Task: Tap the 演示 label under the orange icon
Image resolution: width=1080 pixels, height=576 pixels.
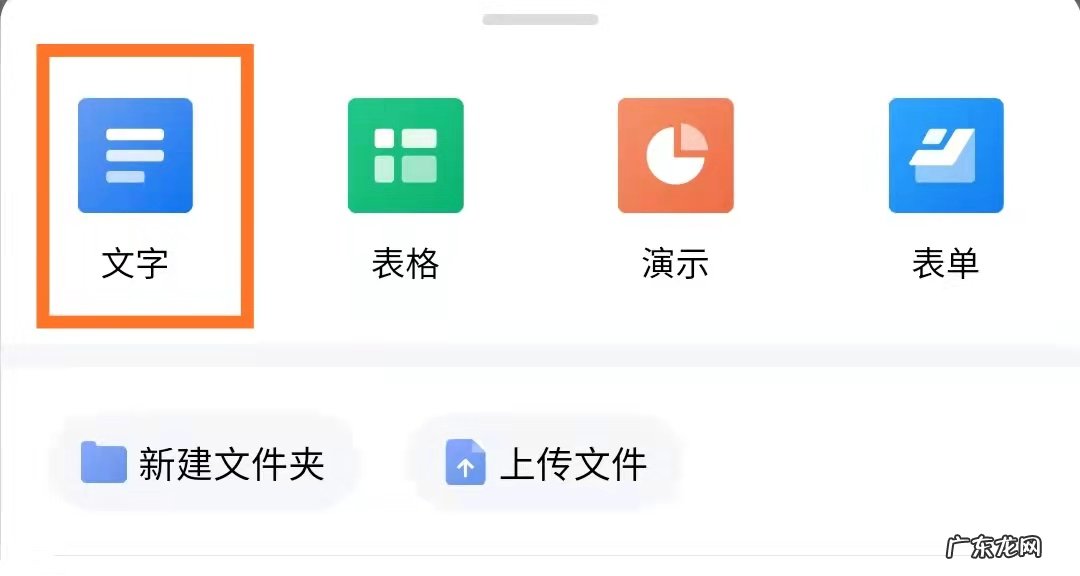Action: pyautogui.click(x=676, y=264)
